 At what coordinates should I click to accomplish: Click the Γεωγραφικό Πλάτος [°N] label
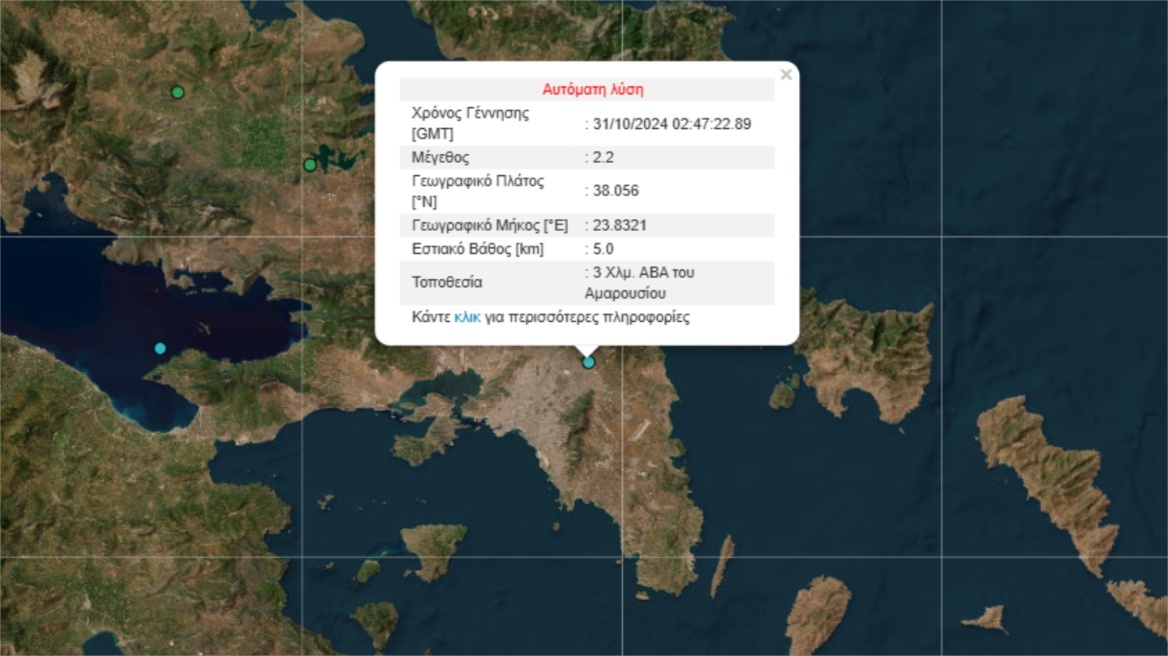click(x=477, y=189)
